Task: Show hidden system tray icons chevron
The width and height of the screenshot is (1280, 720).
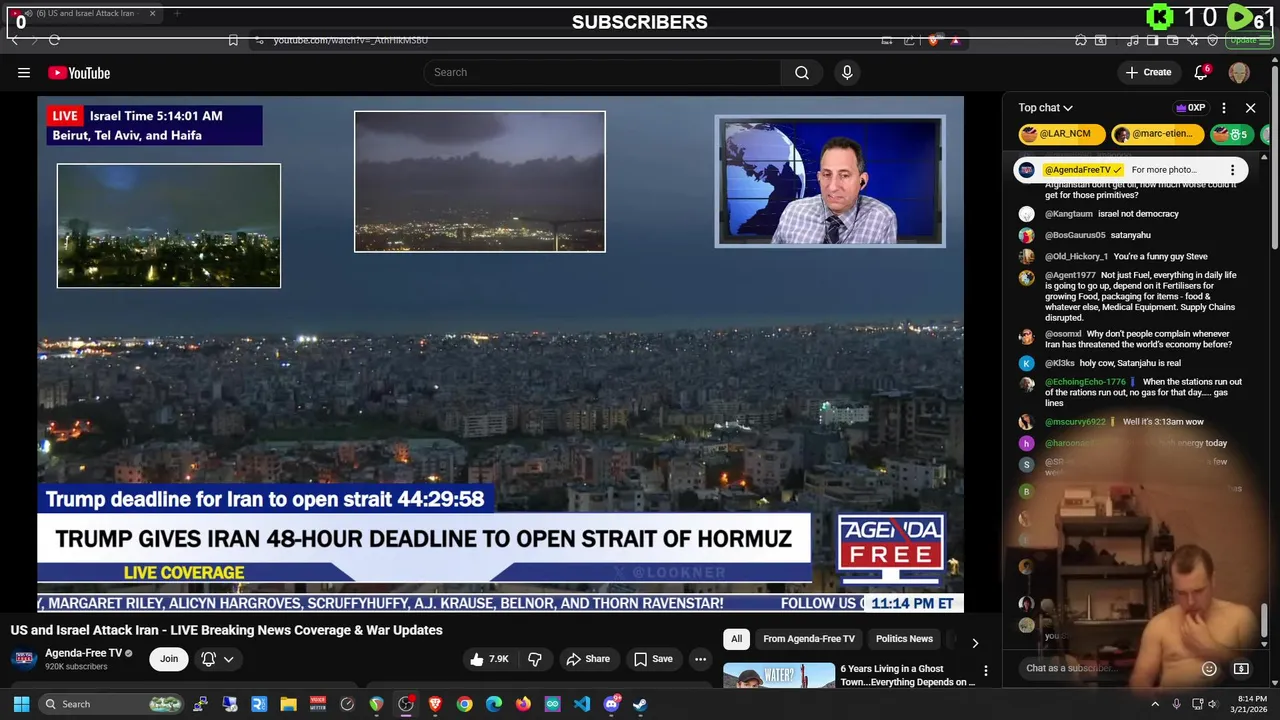Action: point(1155,704)
